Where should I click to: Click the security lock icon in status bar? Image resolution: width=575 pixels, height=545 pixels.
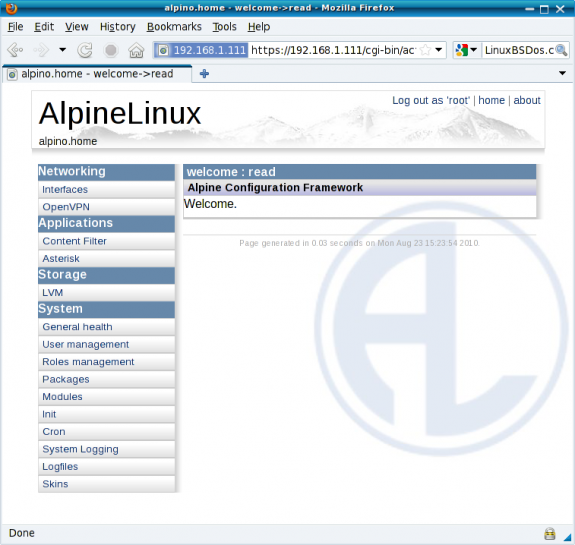(x=549, y=534)
